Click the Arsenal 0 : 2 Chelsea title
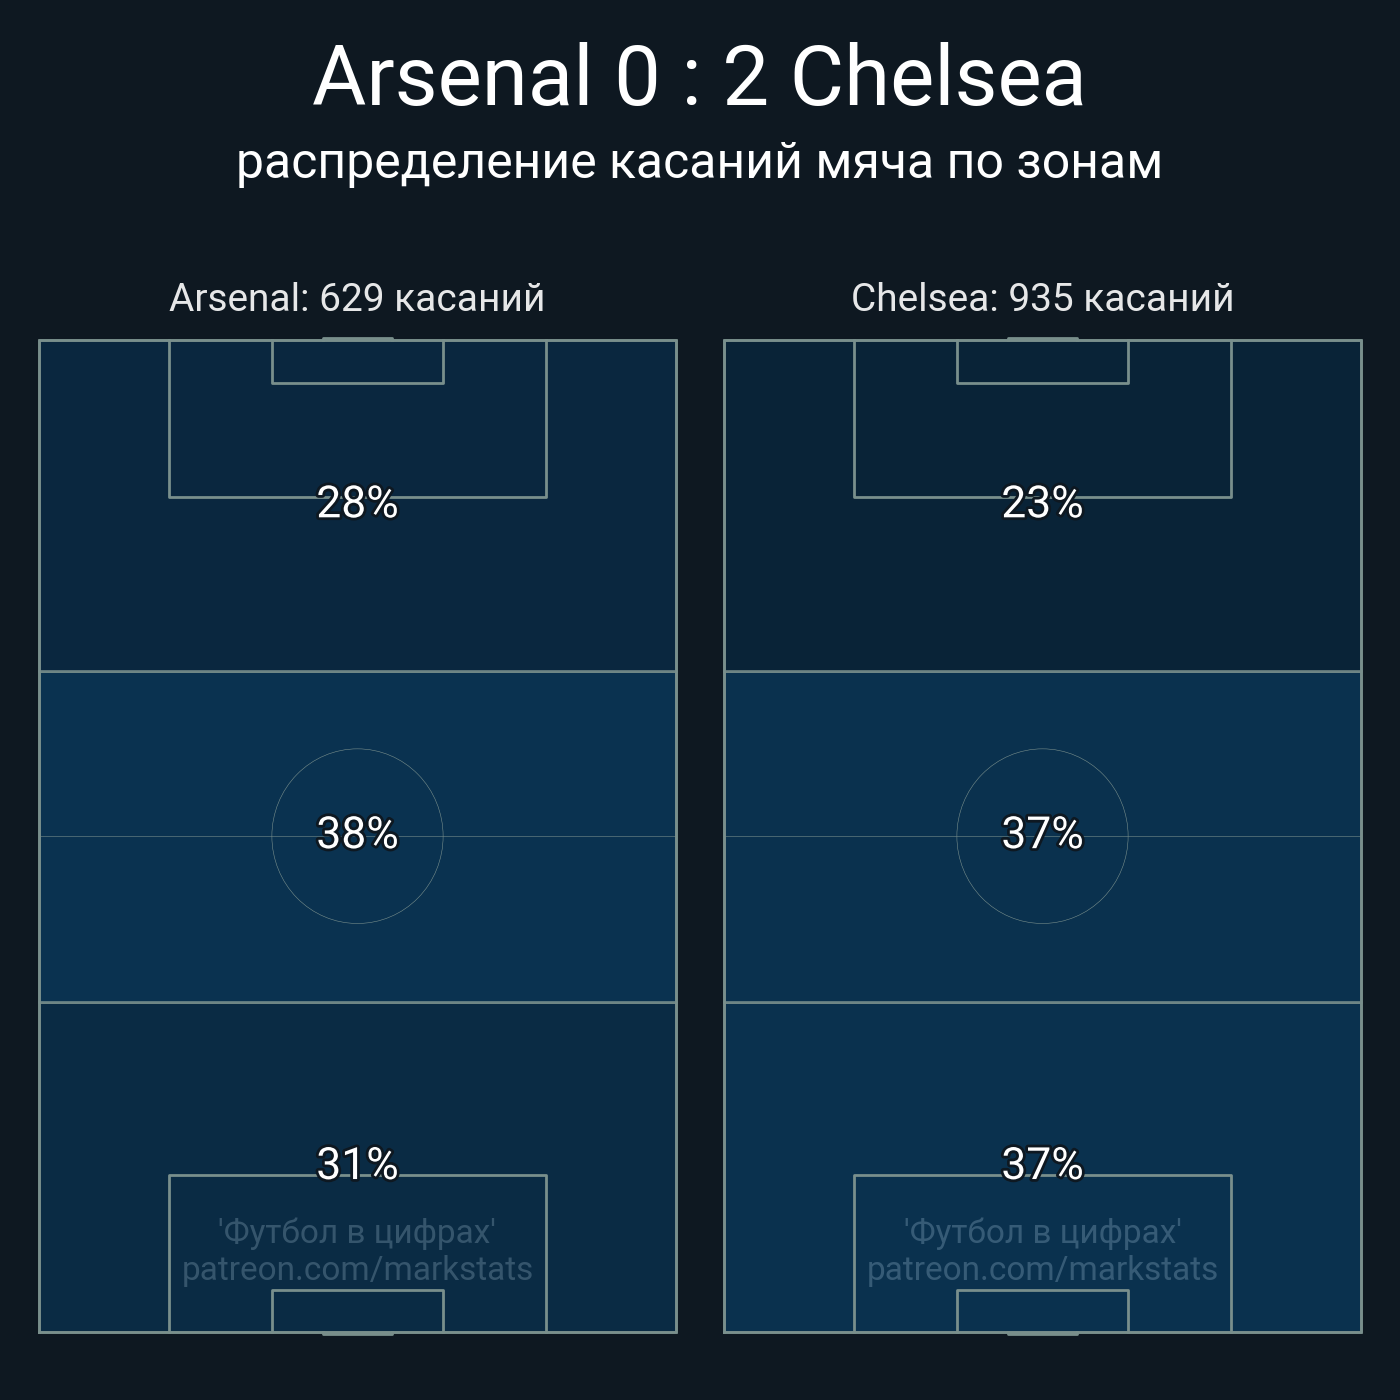The image size is (1400, 1400). tap(699, 77)
